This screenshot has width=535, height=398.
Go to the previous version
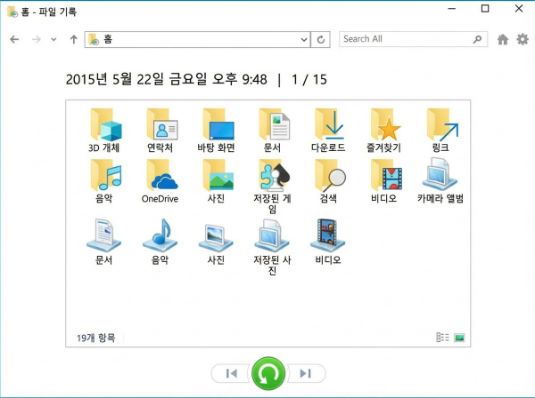click(232, 373)
